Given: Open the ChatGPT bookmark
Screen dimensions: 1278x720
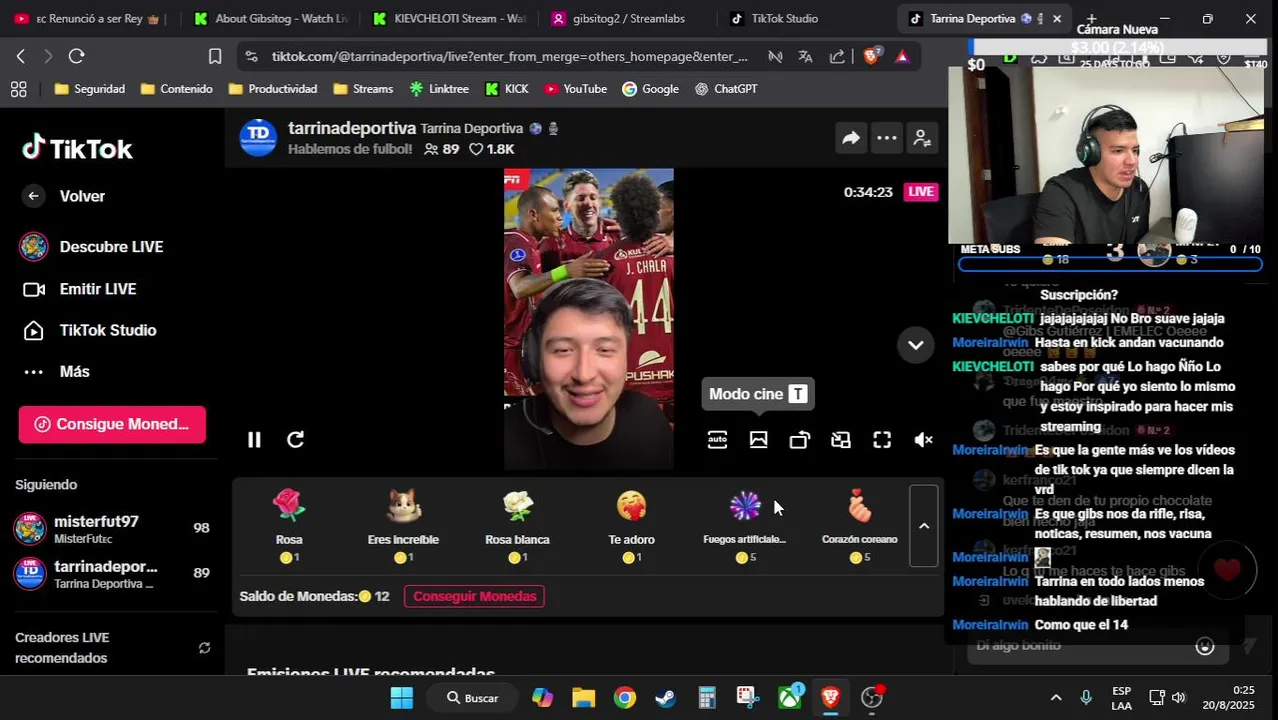Looking at the screenshot, I should [726, 89].
